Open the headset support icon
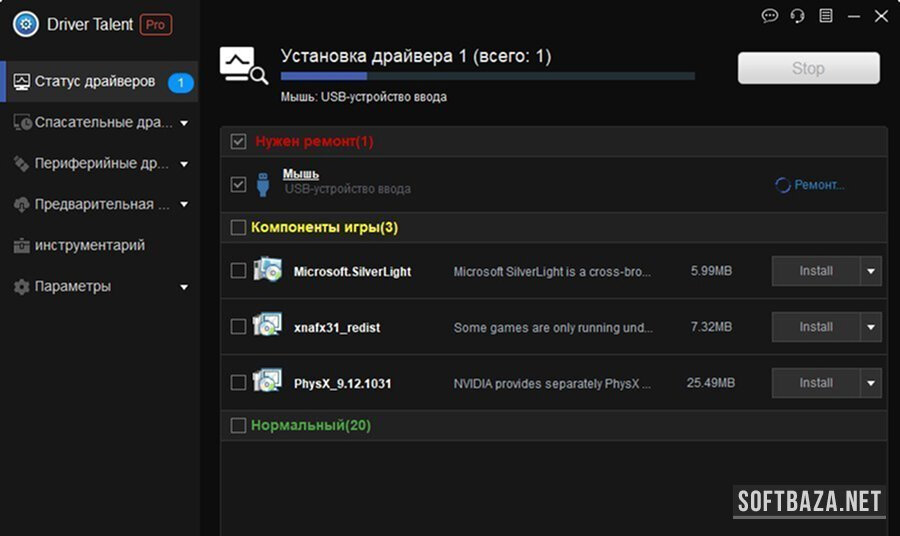 (x=797, y=15)
